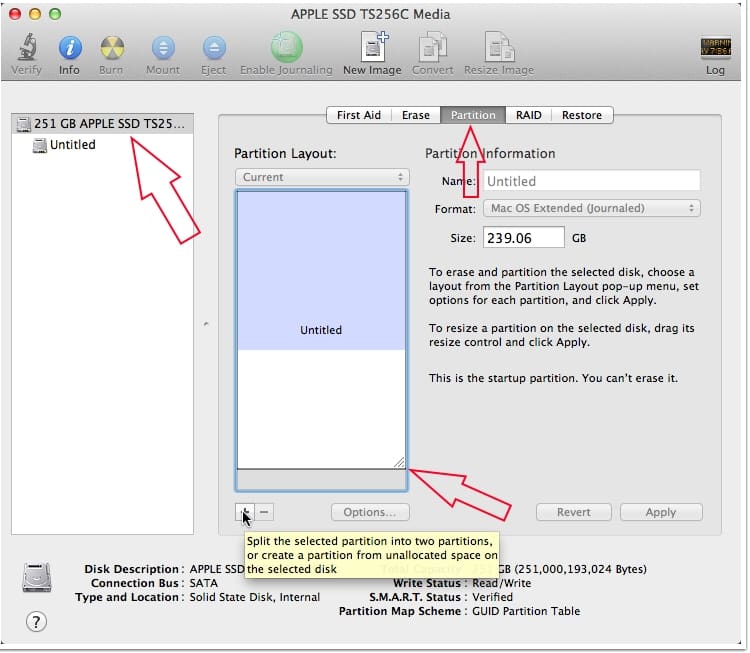Viewport: 750px width, 653px height.
Task: Open the Partition Layout Current dropdown
Action: pyautogui.click(x=322, y=177)
